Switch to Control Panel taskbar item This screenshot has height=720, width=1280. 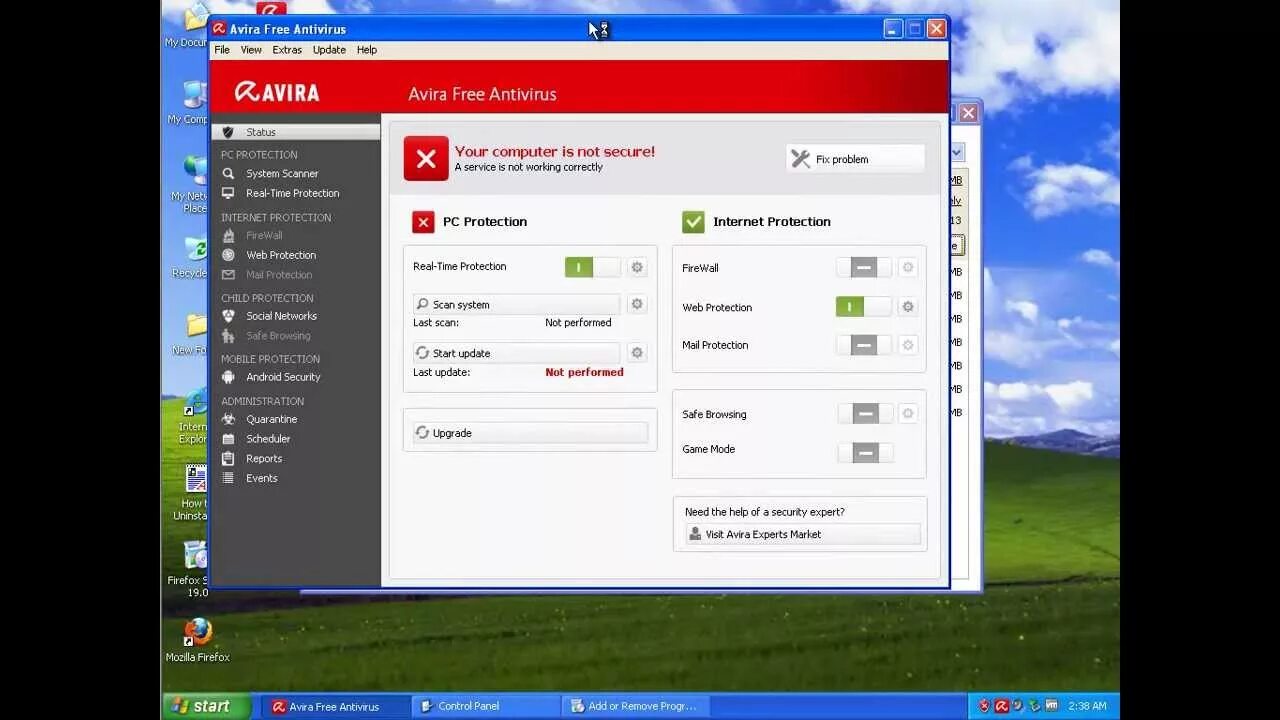(485, 706)
